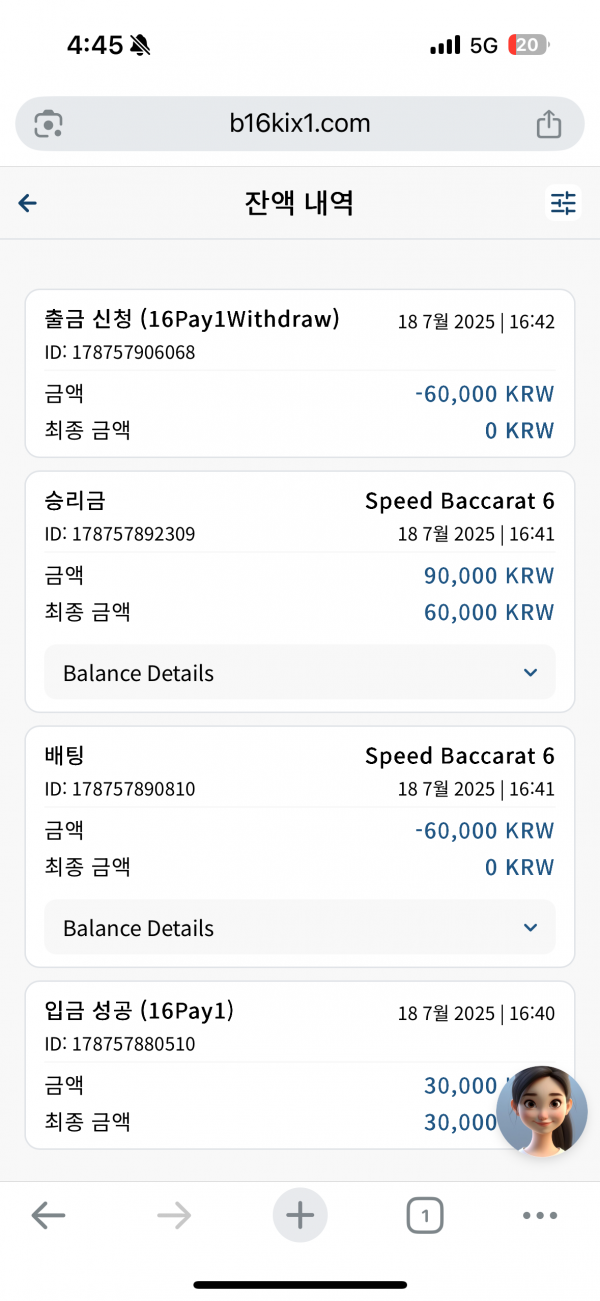Tap the browser forward arrow
The width and height of the screenshot is (600, 1301).
click(x=174, y=1216)
